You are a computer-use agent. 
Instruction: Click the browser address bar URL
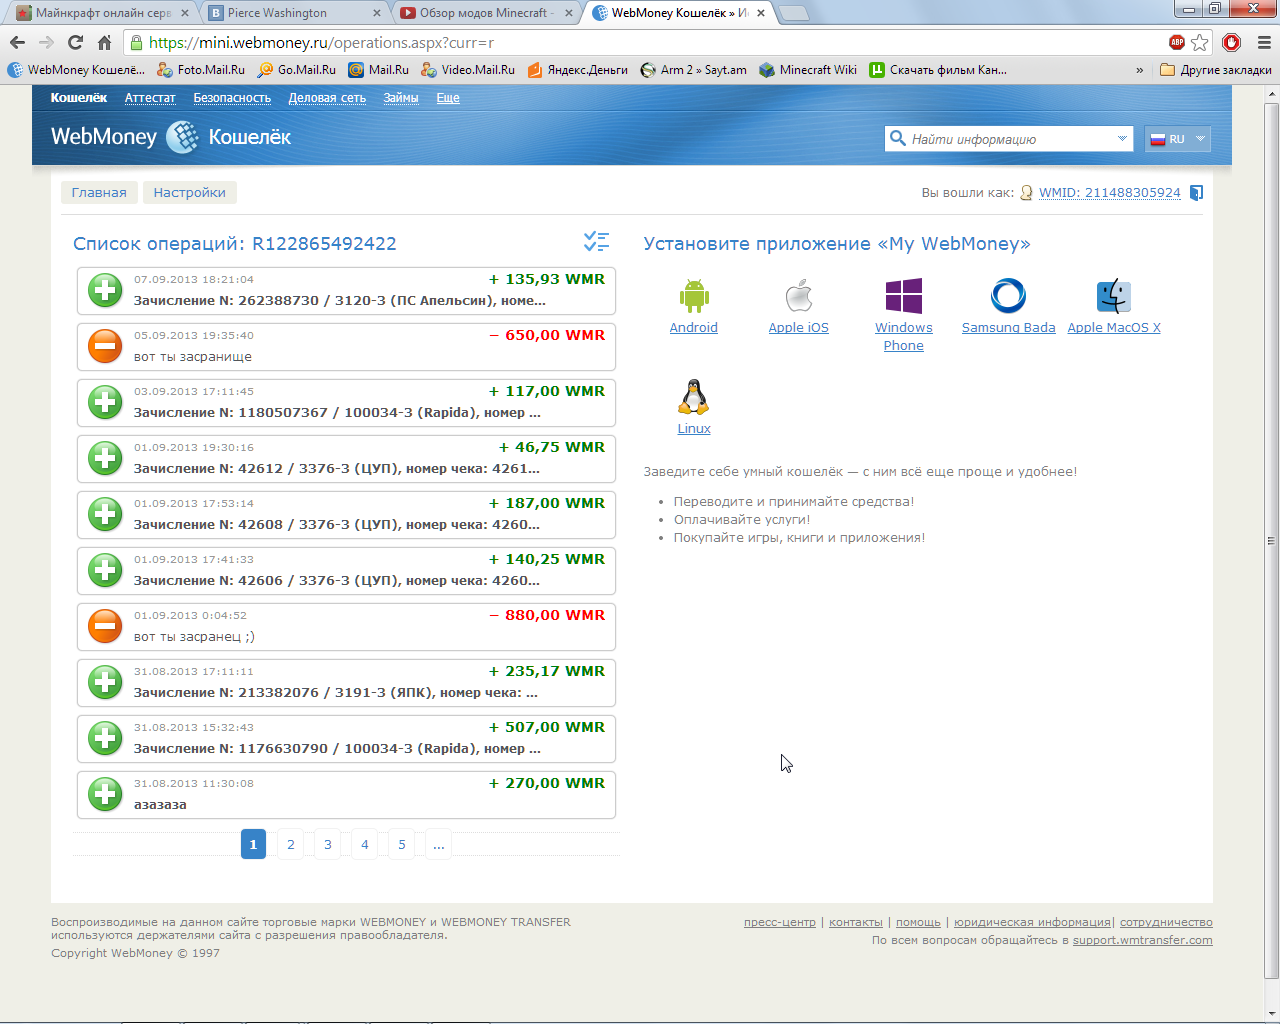click(x=321, y=42)
